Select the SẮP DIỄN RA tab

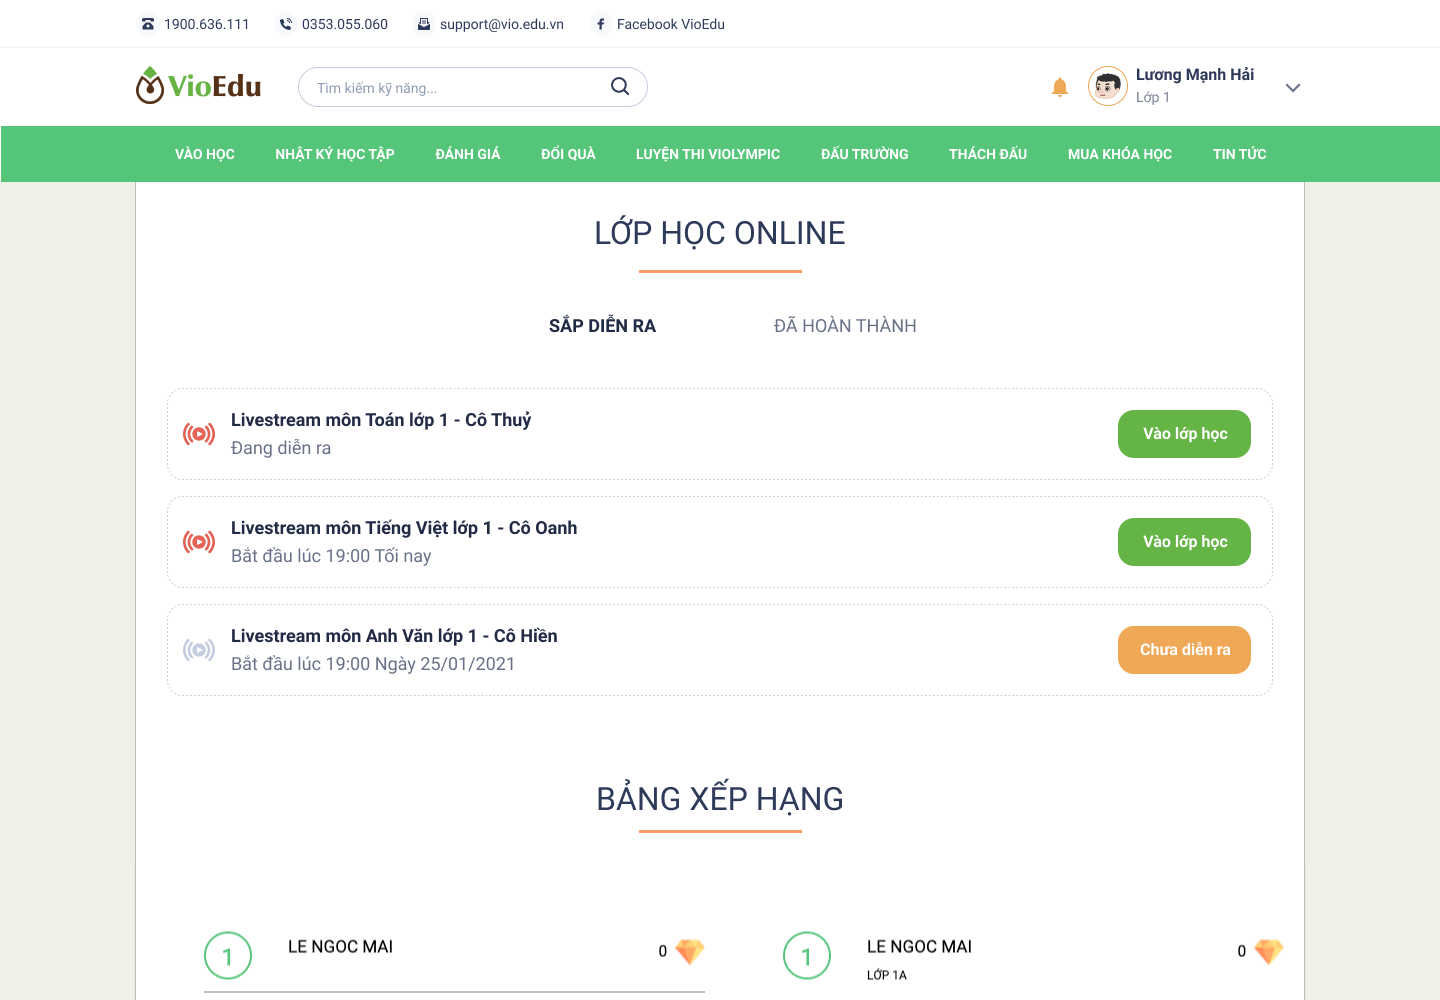(x=602, y=325)
